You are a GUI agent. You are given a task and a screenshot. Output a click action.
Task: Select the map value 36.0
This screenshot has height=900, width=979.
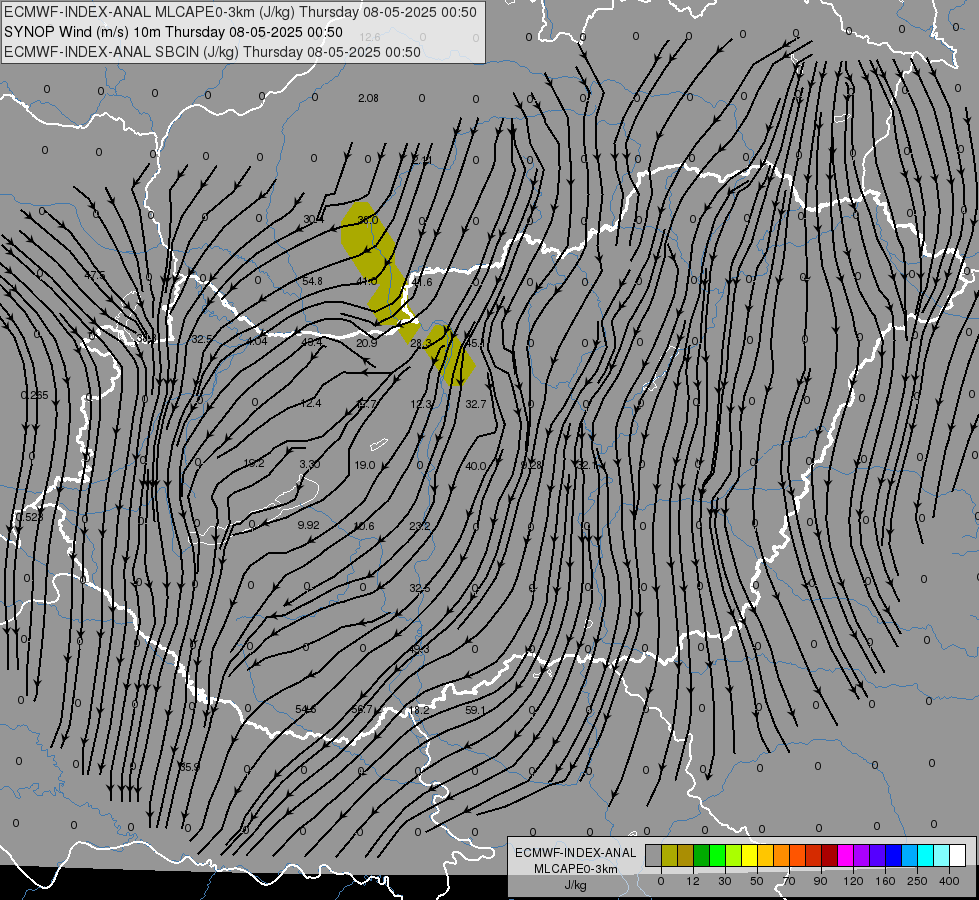pos(368,220)
